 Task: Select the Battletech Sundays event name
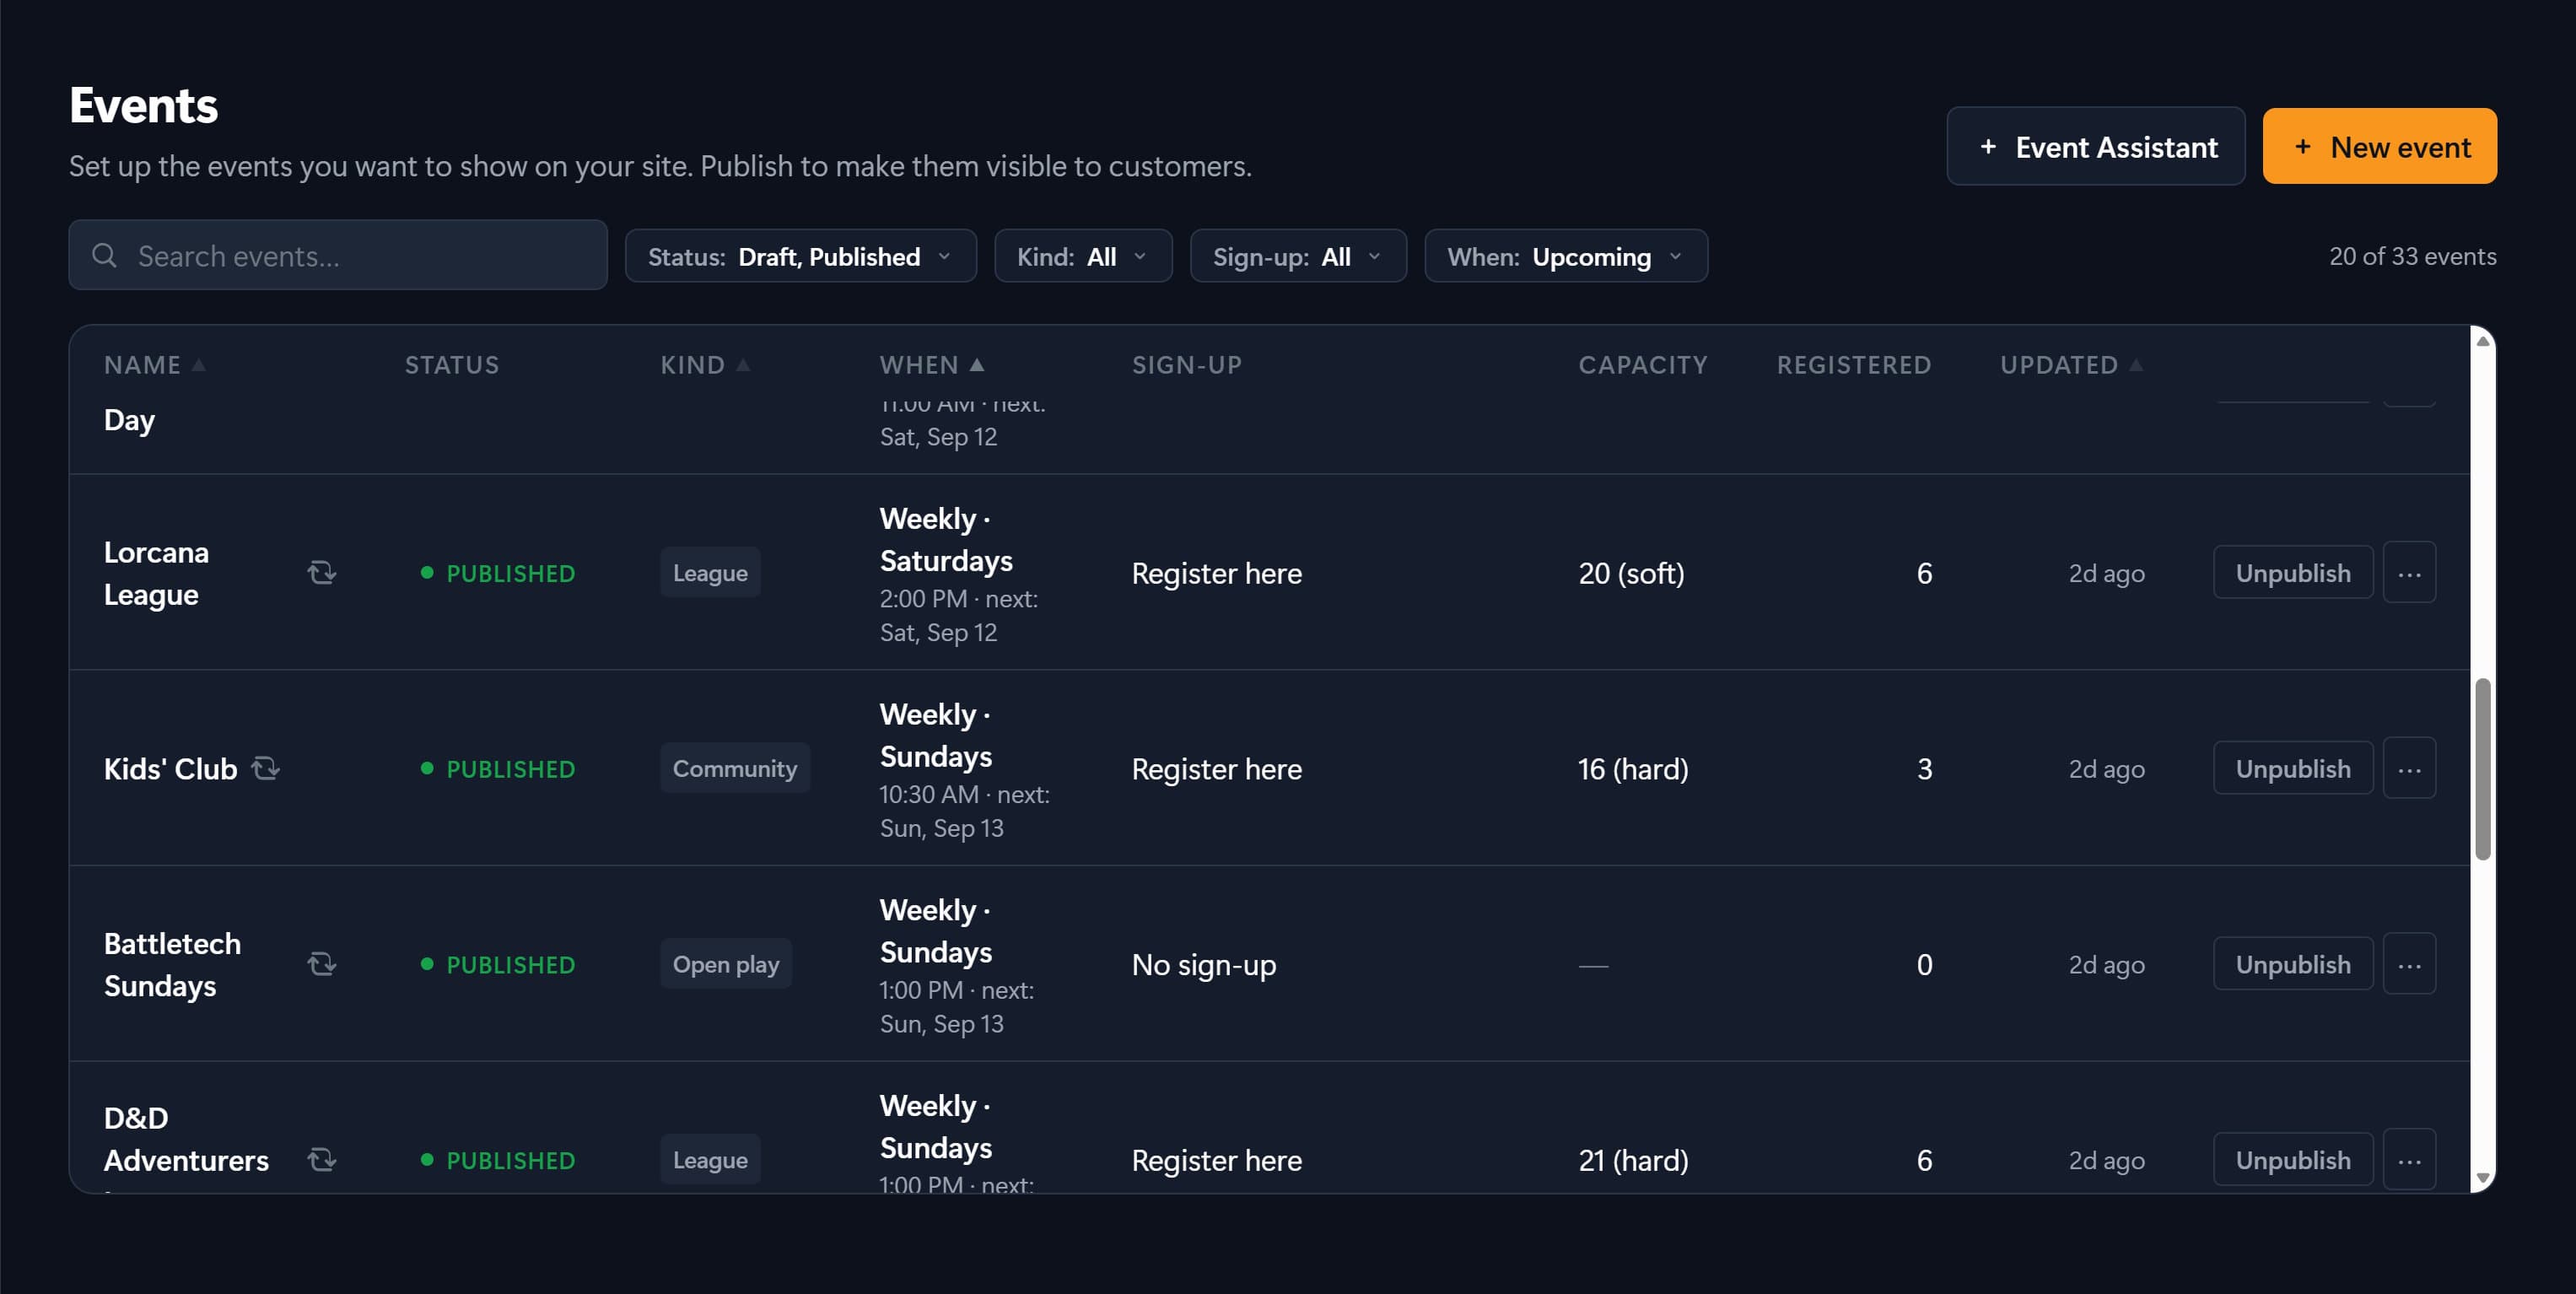click(x=172, y=965)
